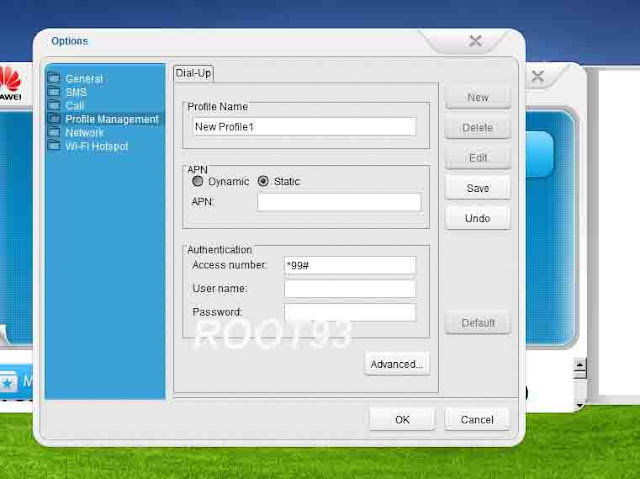Focus the Profile Name input field
Image resolution: width=640 pixels, height=479 pixels.
tap(304, 127)
